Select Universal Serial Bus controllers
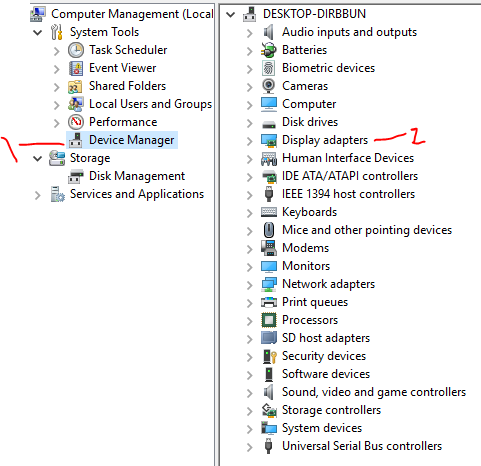This screenshot has height=466, width=481. click(x=362, y=446)
